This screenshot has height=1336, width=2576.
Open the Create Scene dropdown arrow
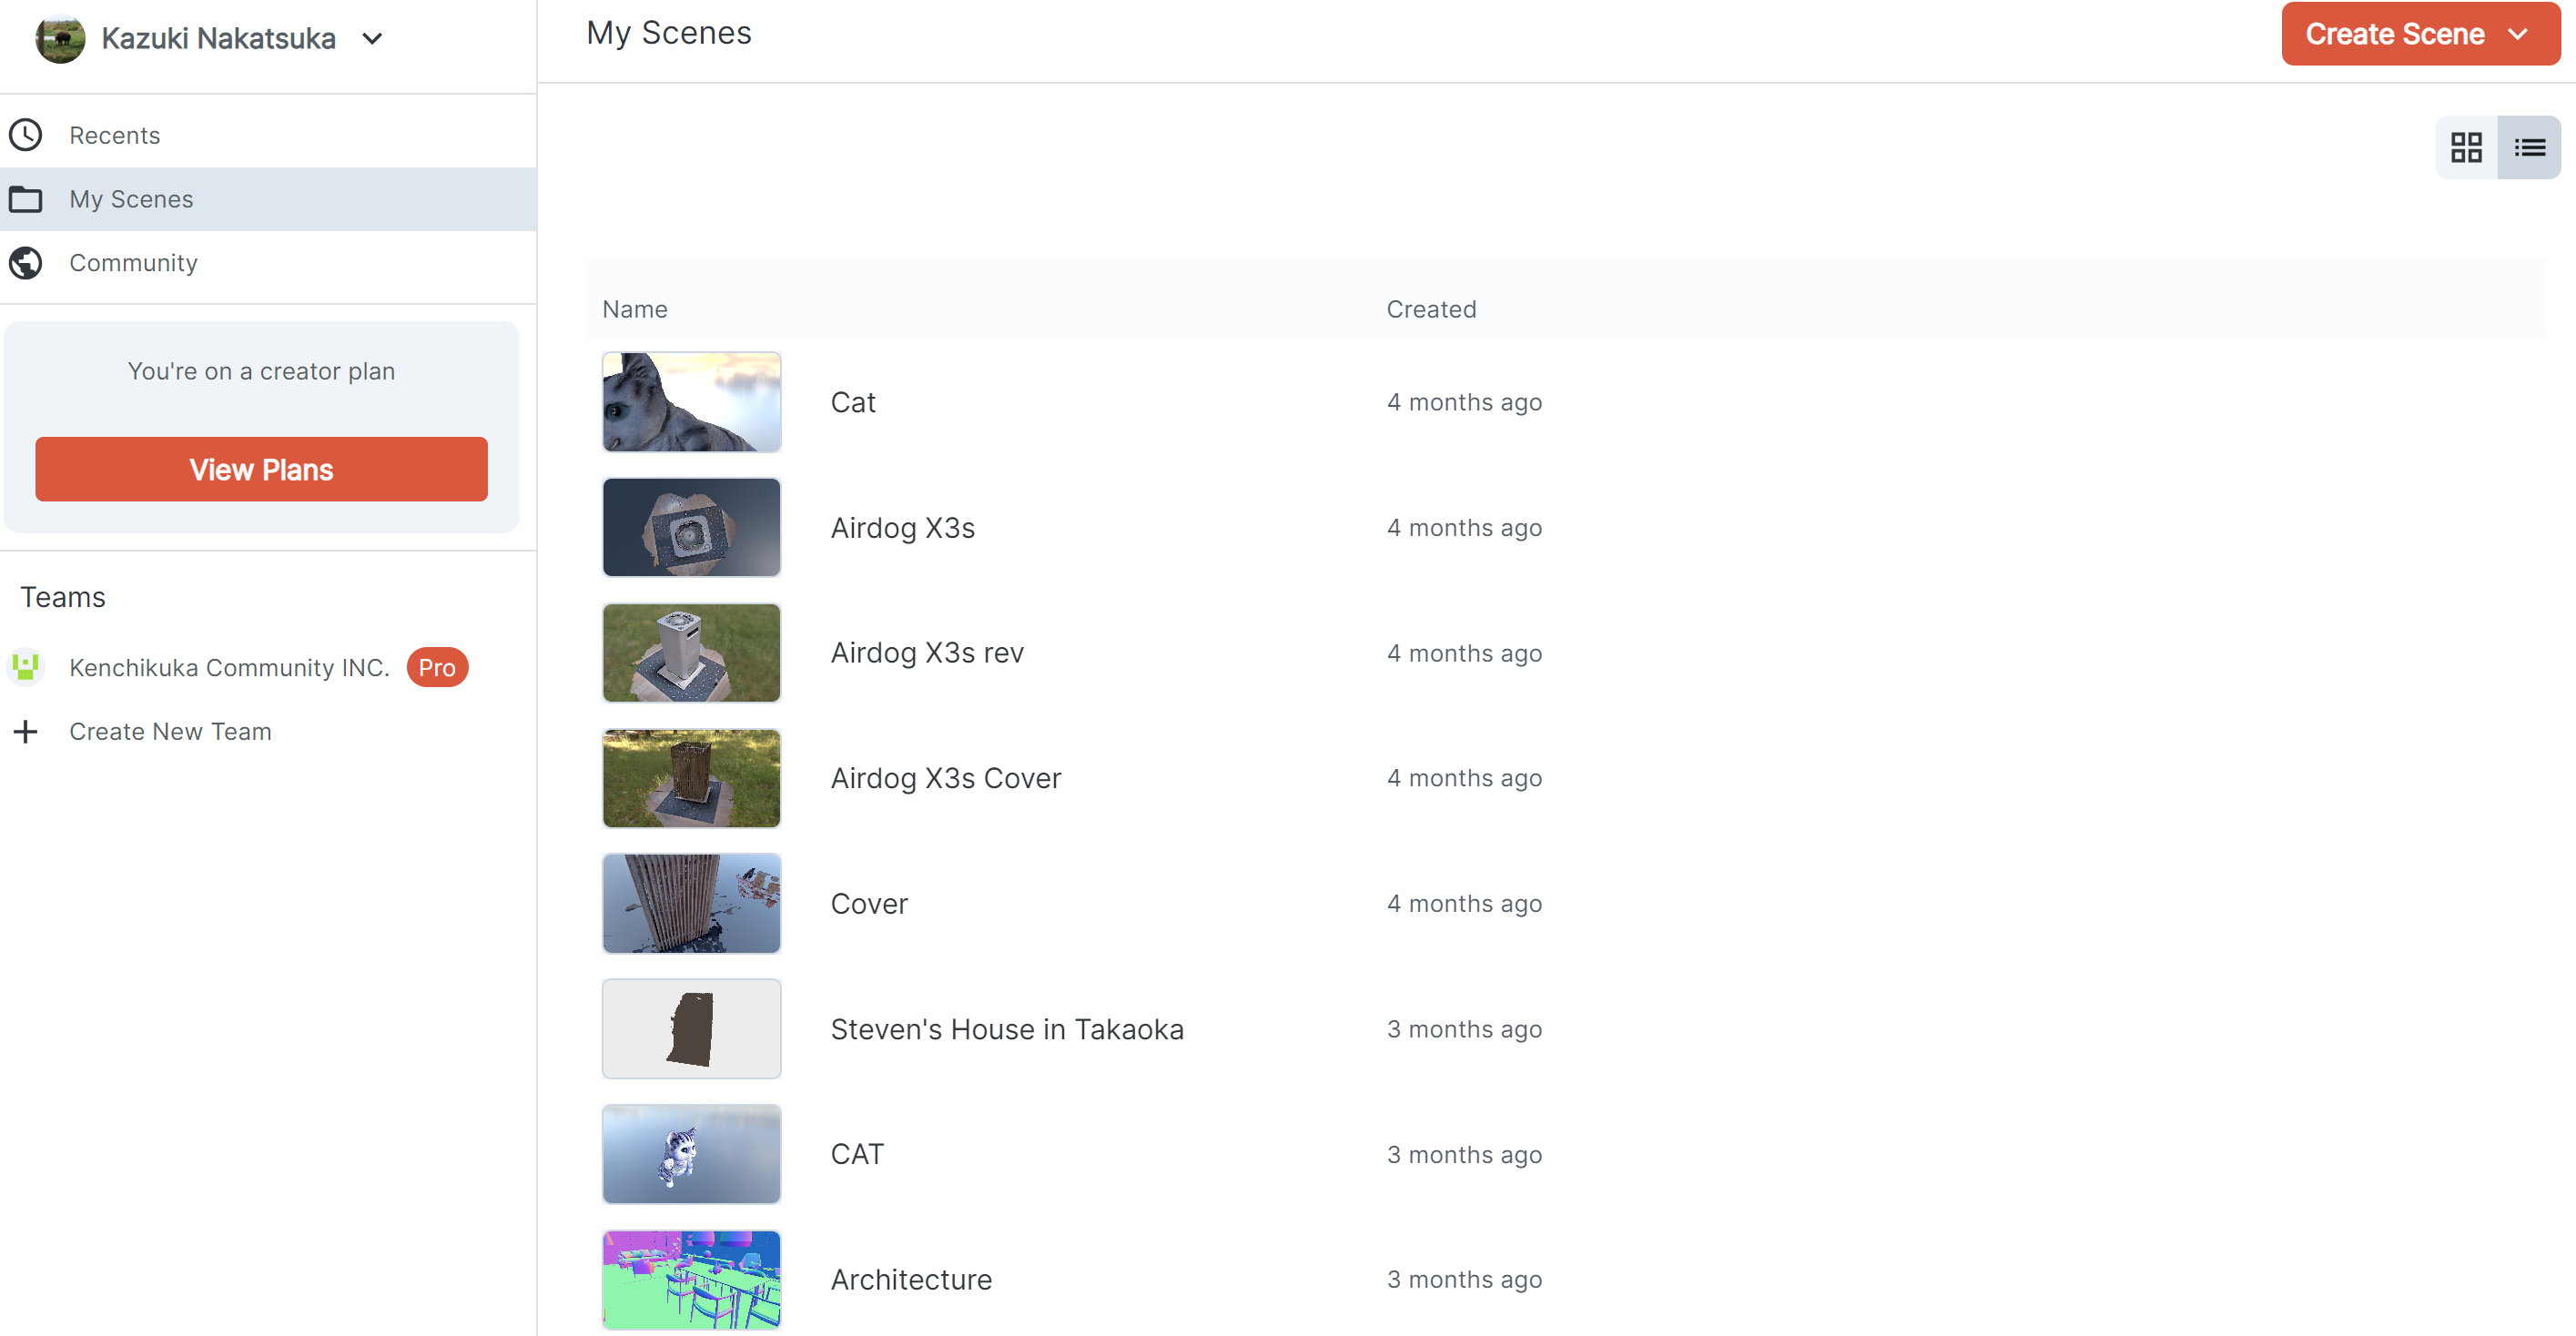pos(2518,34)
